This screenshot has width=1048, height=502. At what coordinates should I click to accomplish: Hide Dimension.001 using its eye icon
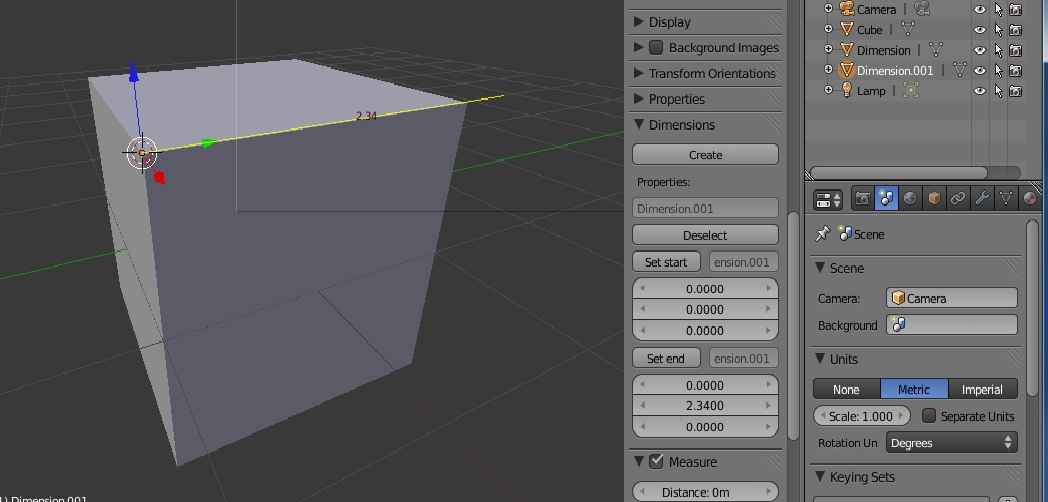(980, 70)
